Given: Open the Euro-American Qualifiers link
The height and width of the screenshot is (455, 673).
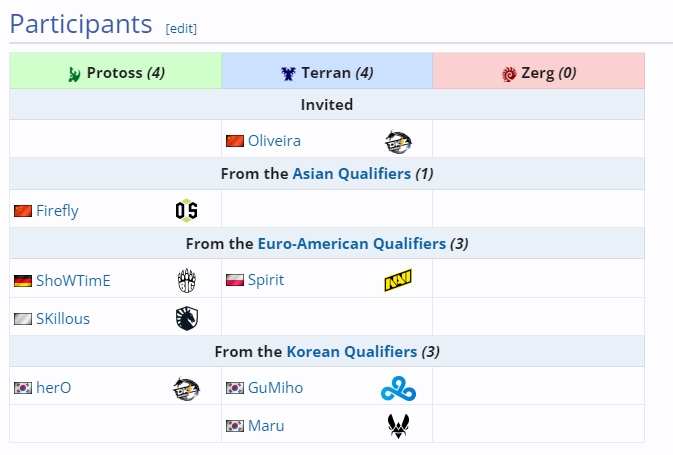Looking at the screenshot, I should [351, 243].
